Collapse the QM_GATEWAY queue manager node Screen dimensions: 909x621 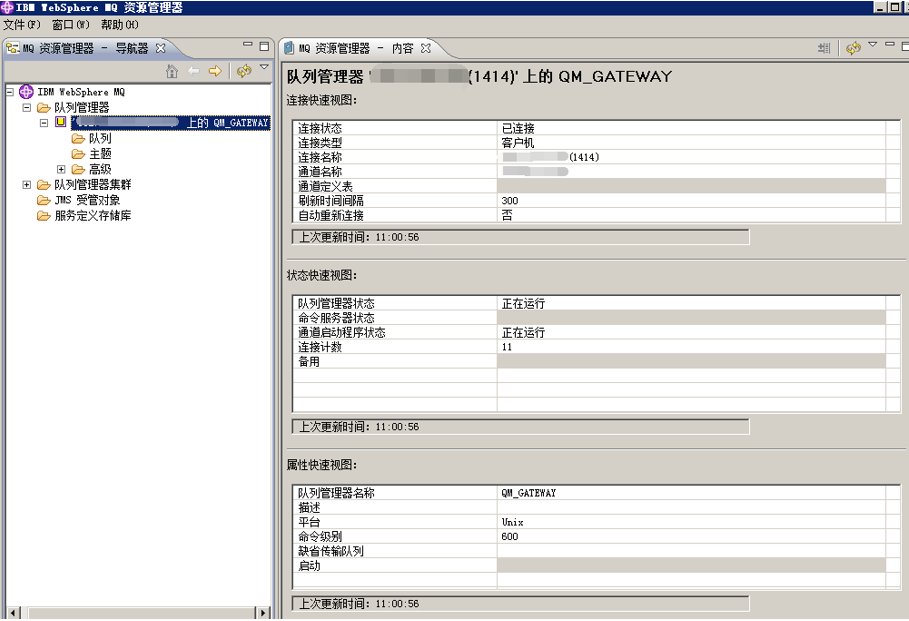coord(43,122)
